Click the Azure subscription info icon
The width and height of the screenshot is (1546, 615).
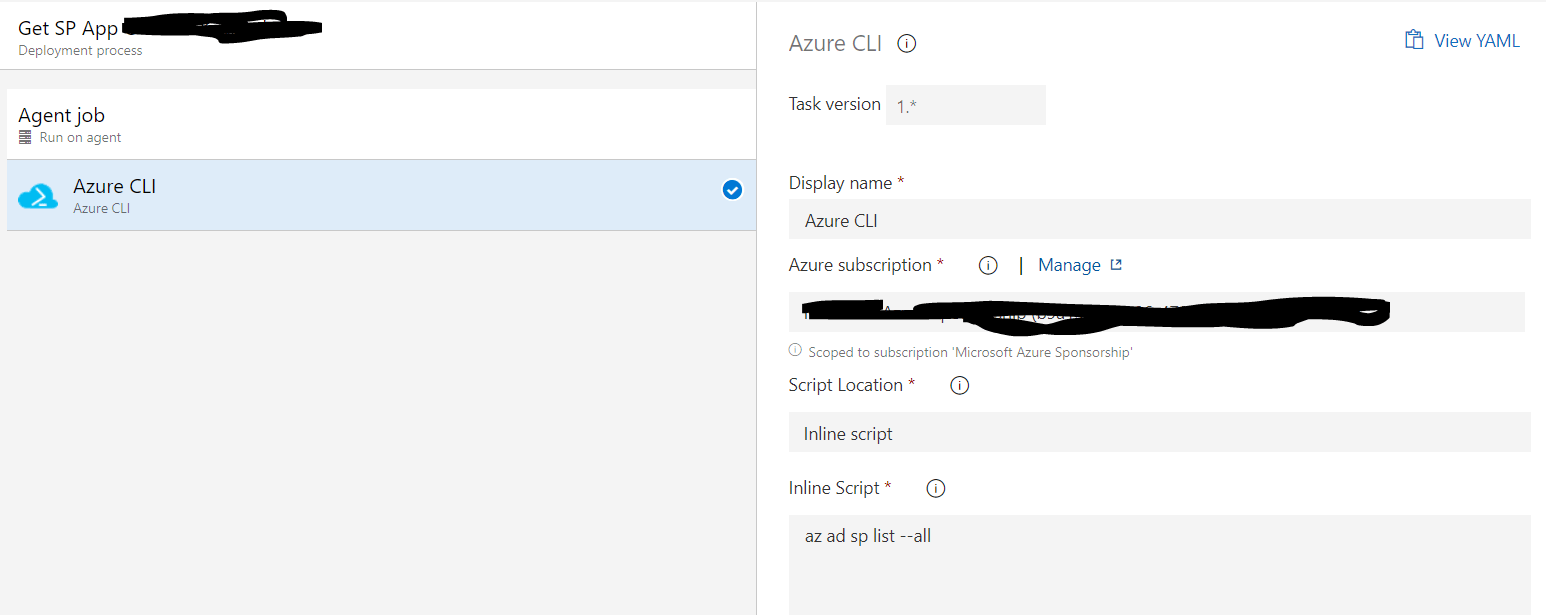point(988,265)
